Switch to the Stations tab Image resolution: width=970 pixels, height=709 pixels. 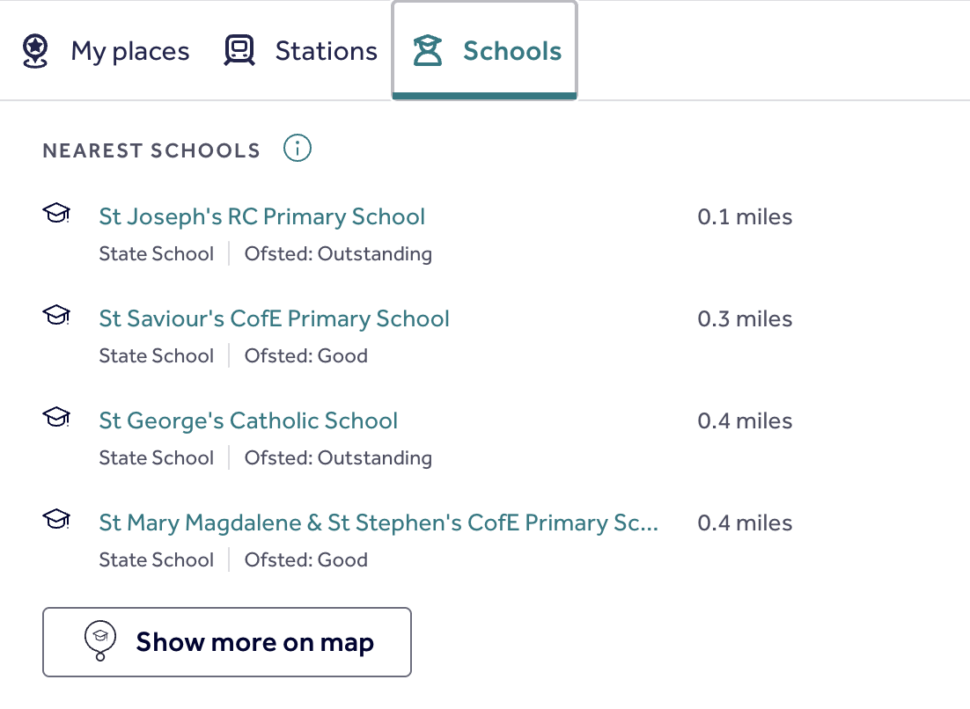pos(301,51)
